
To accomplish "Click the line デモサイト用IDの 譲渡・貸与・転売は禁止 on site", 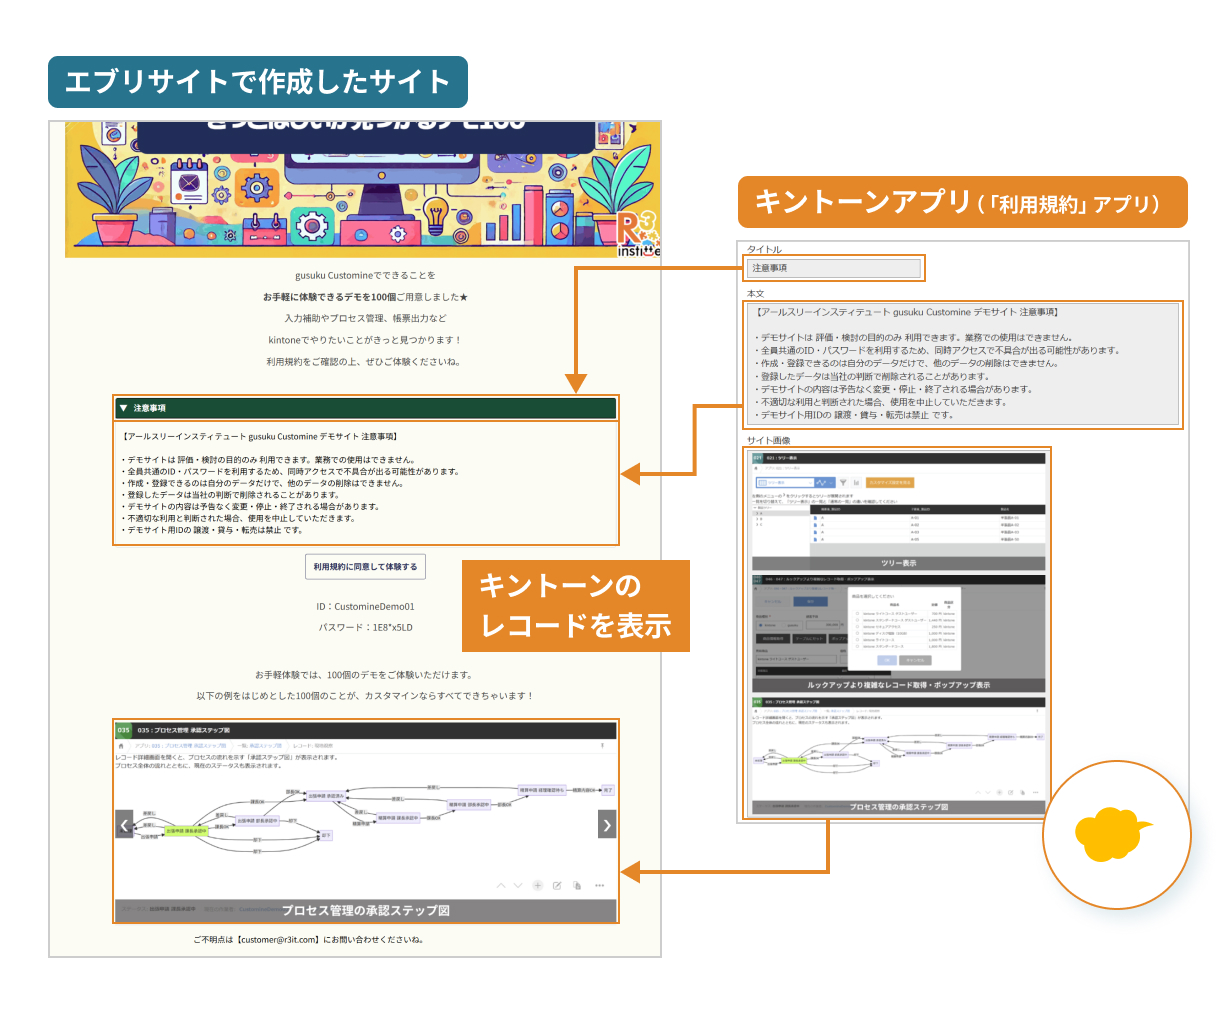I will 214,530.
